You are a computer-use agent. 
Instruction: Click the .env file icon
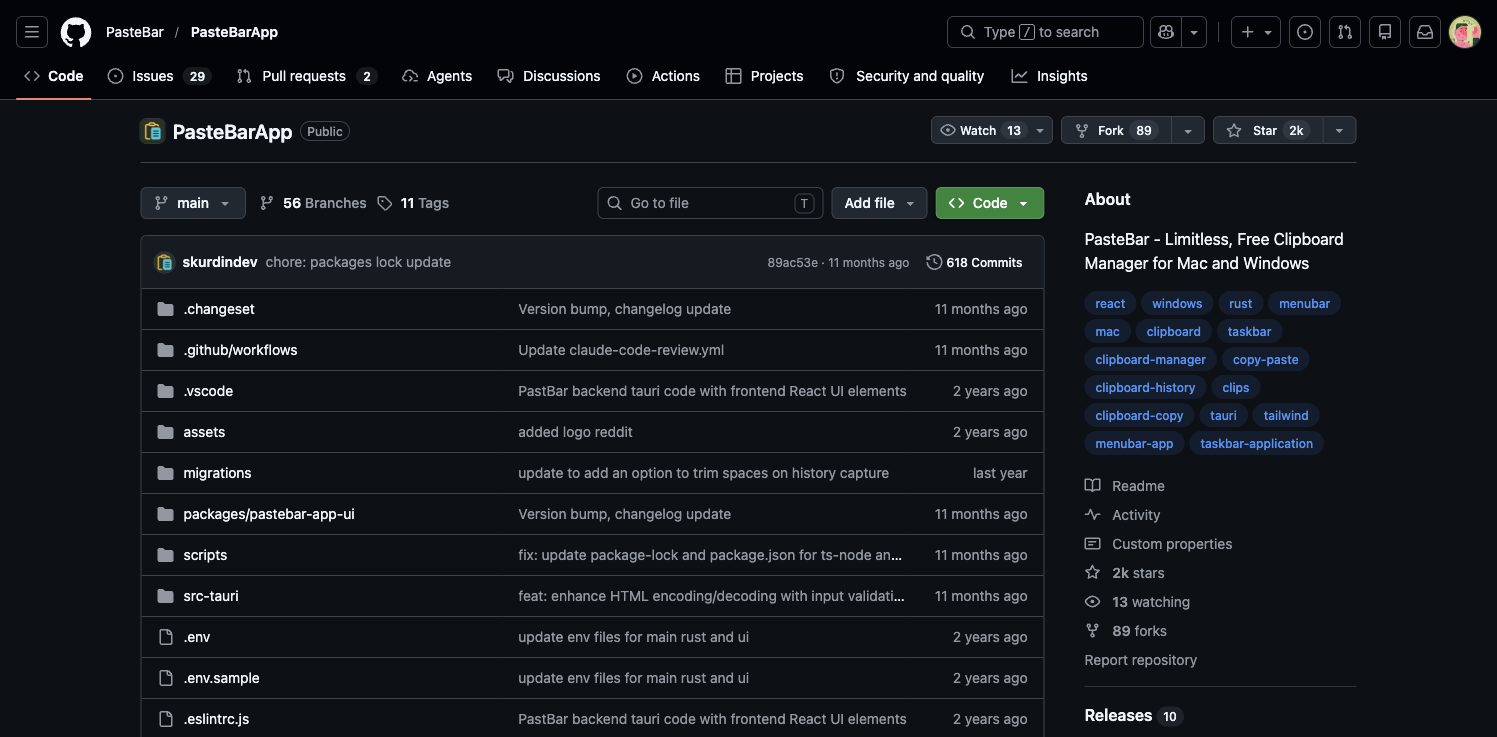pyautogui.click(x=165, y=637)
